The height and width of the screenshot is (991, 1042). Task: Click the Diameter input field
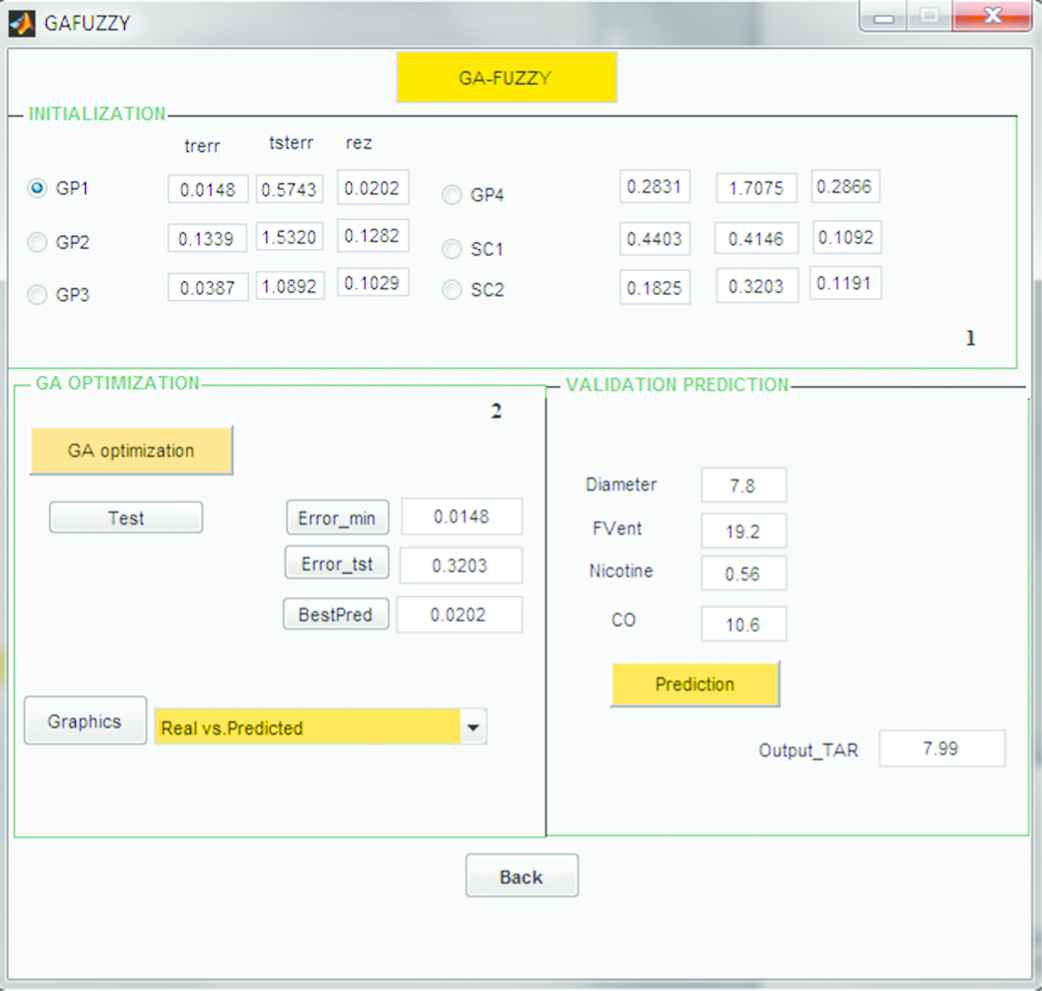(x=743, y=486)
